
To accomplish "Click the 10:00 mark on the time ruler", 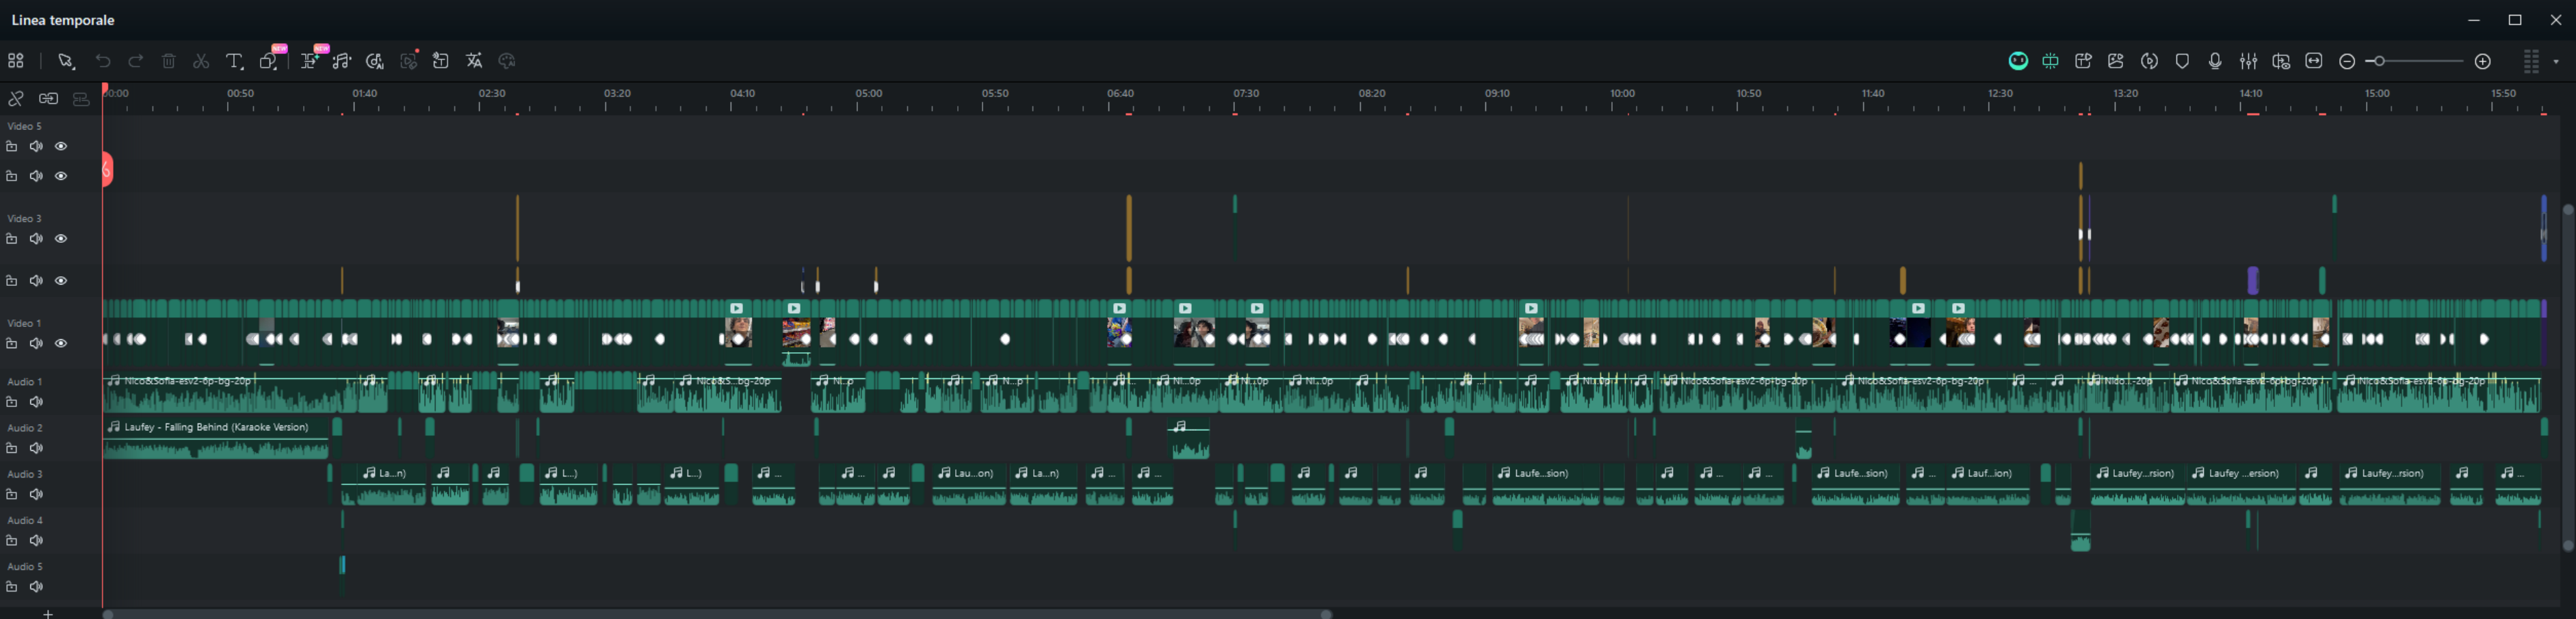I will 1622,94.
